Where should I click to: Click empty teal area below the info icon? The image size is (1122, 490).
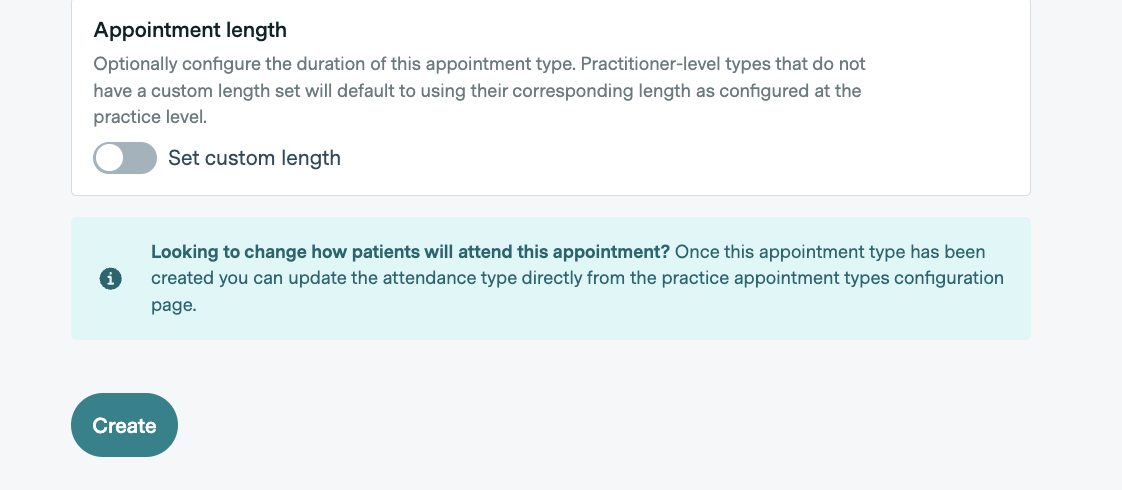point(111,318)
